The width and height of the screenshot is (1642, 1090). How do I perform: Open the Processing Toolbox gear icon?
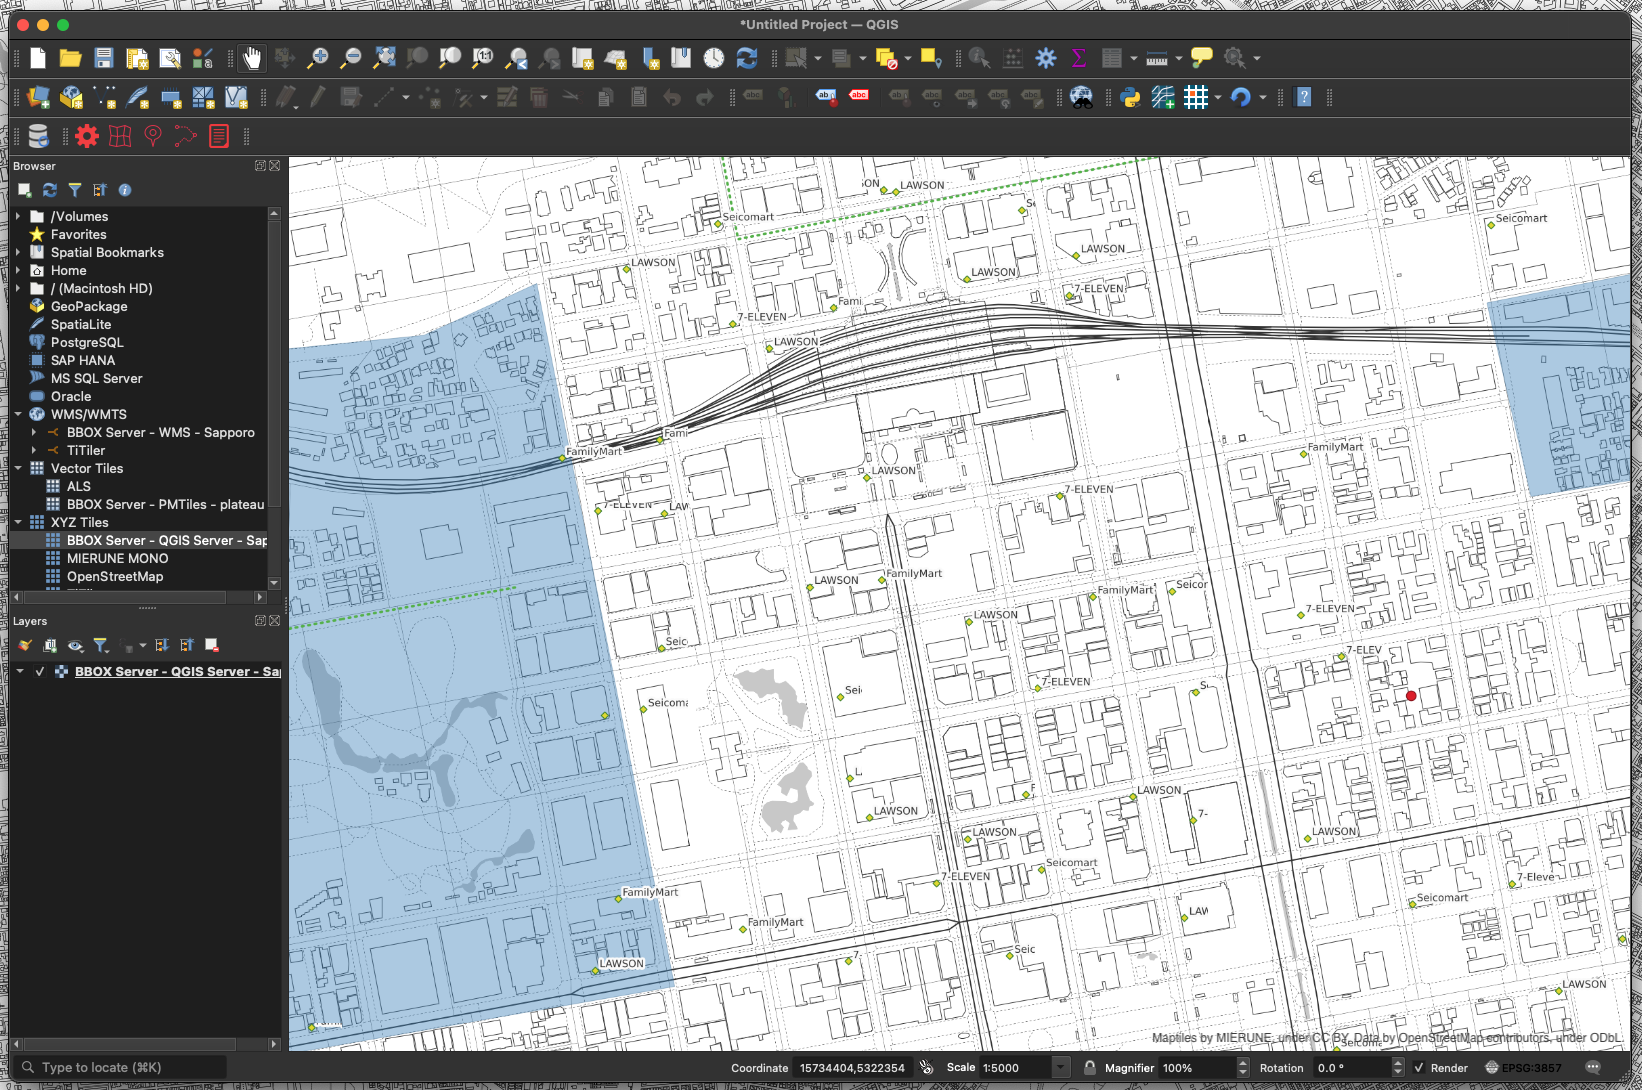pos(1046,58)
